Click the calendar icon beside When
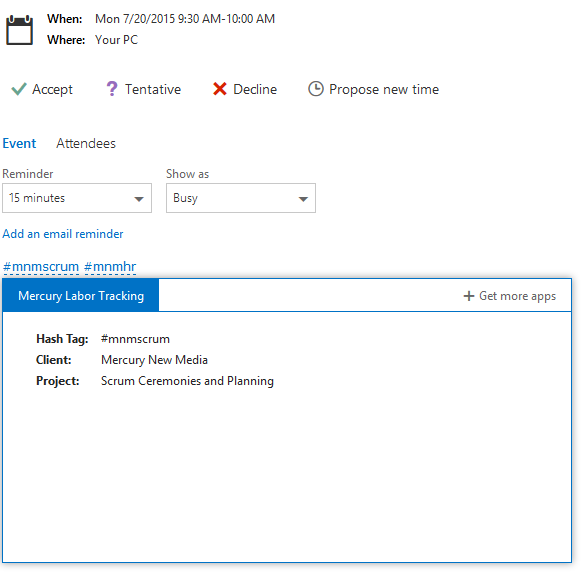 pyautogui.click(x=19, y=30)
